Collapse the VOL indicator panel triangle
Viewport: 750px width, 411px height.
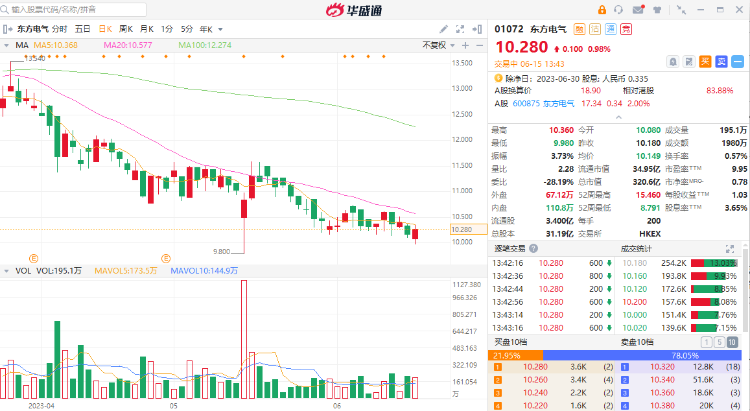point(6,271)
